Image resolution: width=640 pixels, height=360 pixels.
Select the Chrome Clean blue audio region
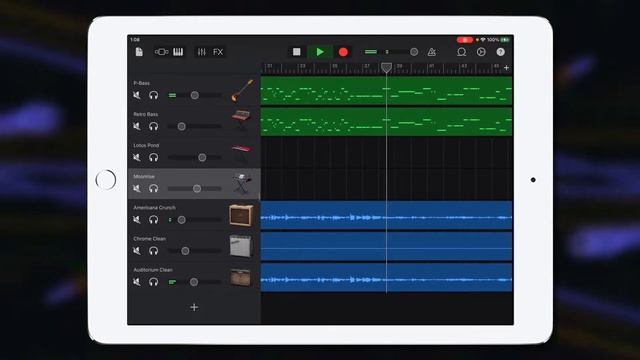click(386, 246)
